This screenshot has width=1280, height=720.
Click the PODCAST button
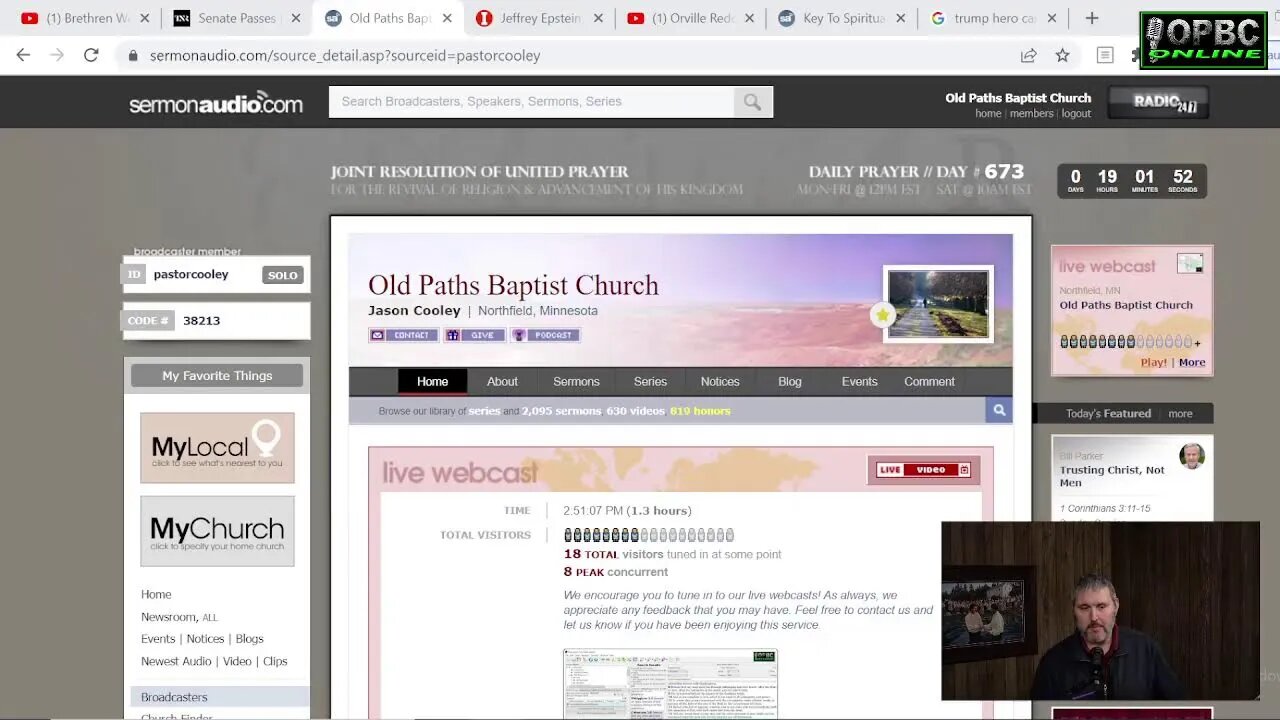tap(545, 335)
